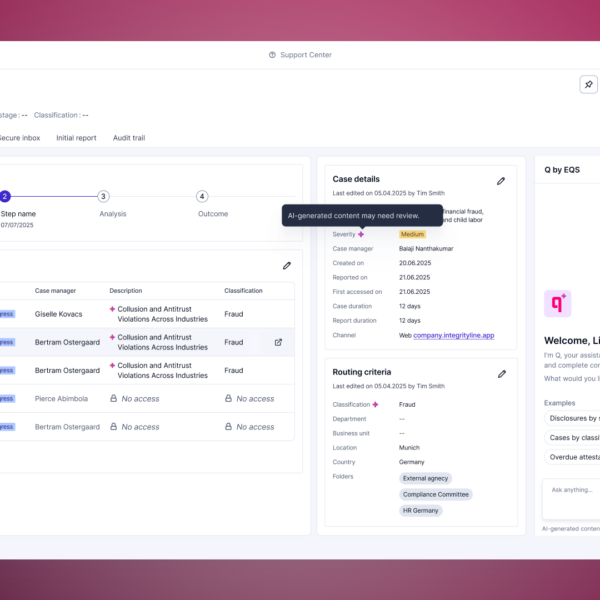Click the Germany country value
This screenshot has height=600, width=600.
click(411, 462)
